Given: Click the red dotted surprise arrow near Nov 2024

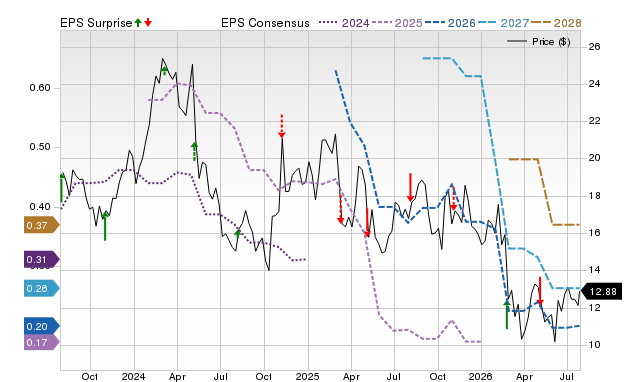Looking at the screenshot, I should 282,126.
